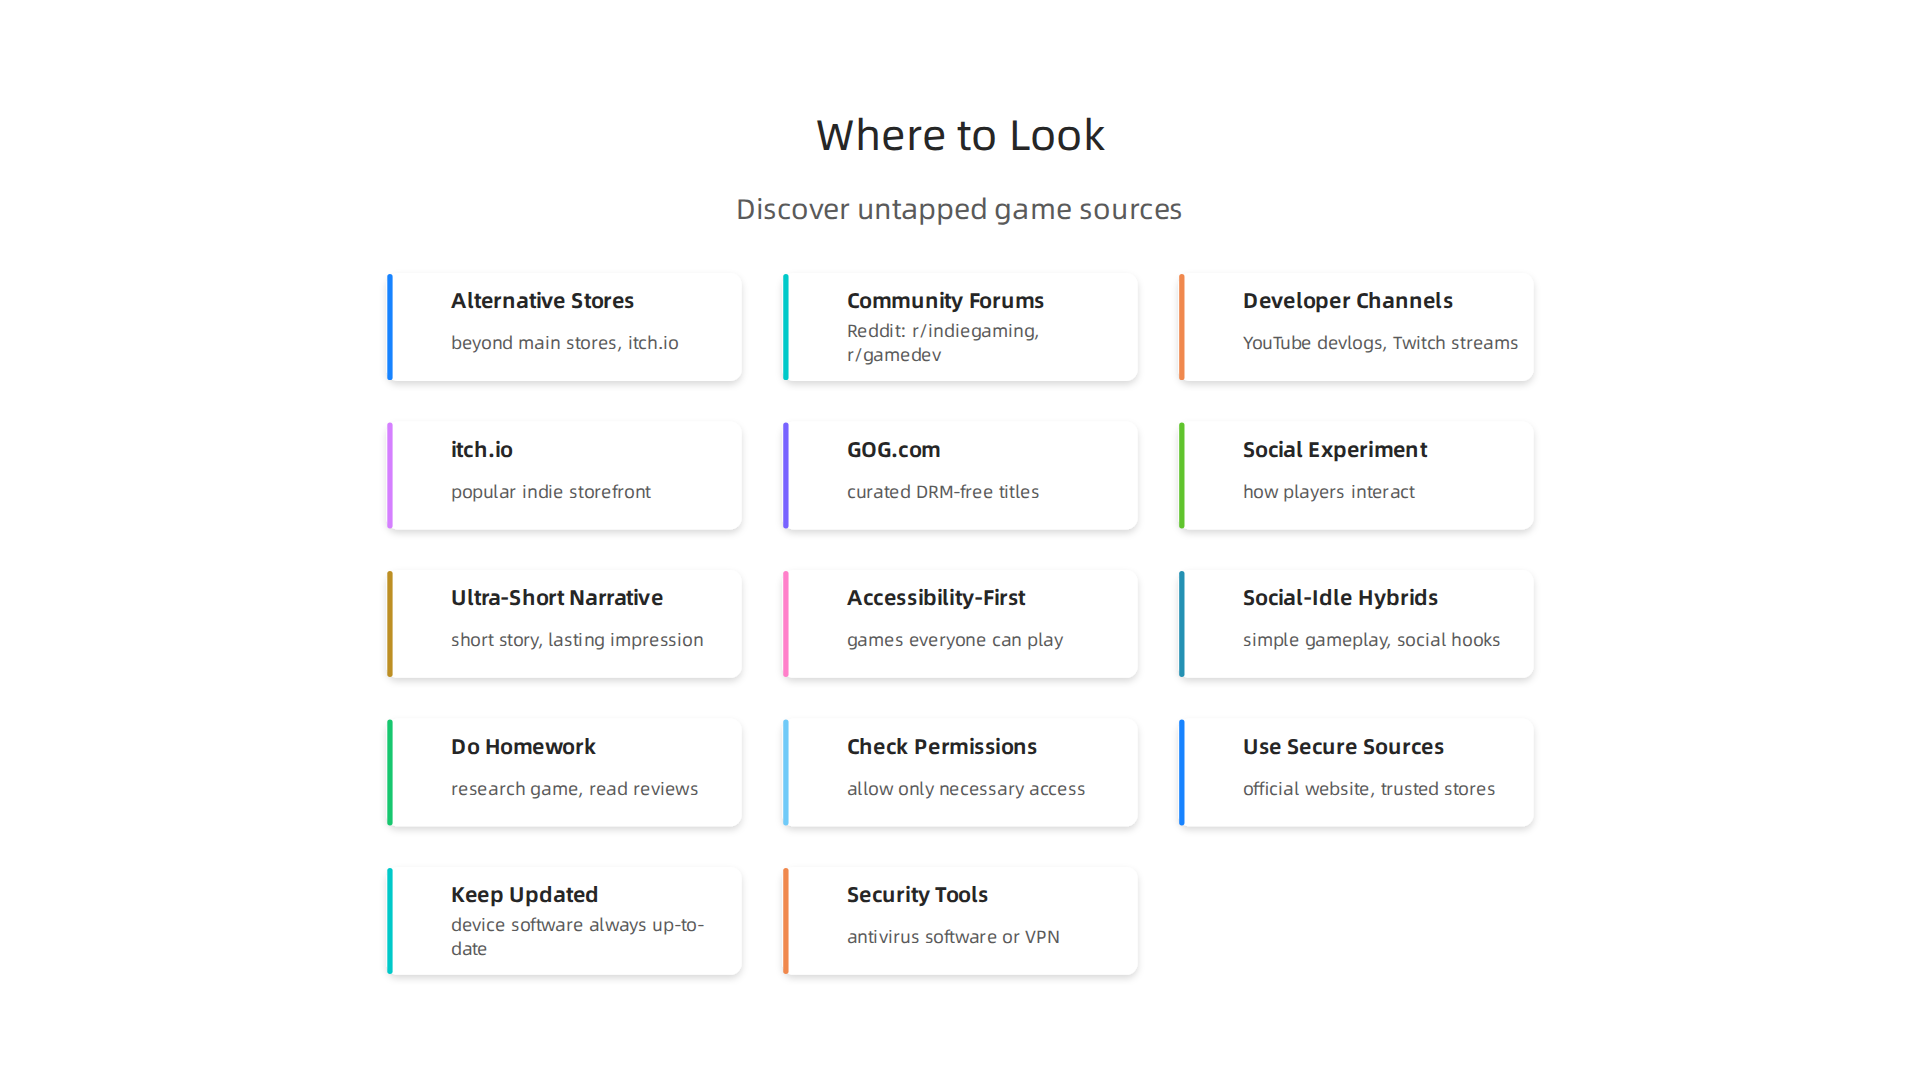This screenshot has height=1080, width=1920.
Task: Select the Check Permissions card title
Action: [x=941, y=747]
